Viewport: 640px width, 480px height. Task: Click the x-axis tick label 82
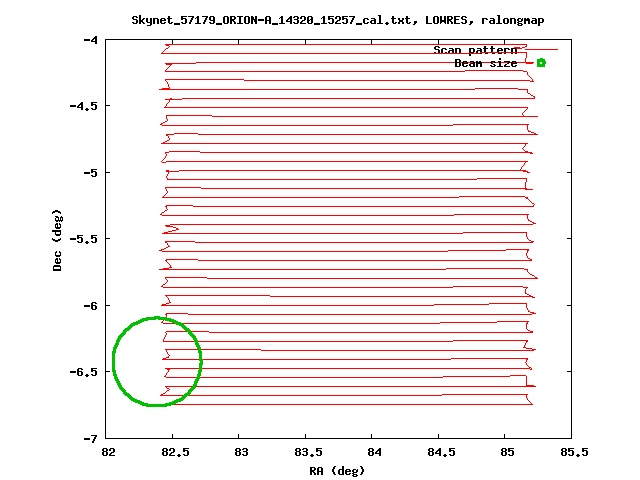coord(108,452)
